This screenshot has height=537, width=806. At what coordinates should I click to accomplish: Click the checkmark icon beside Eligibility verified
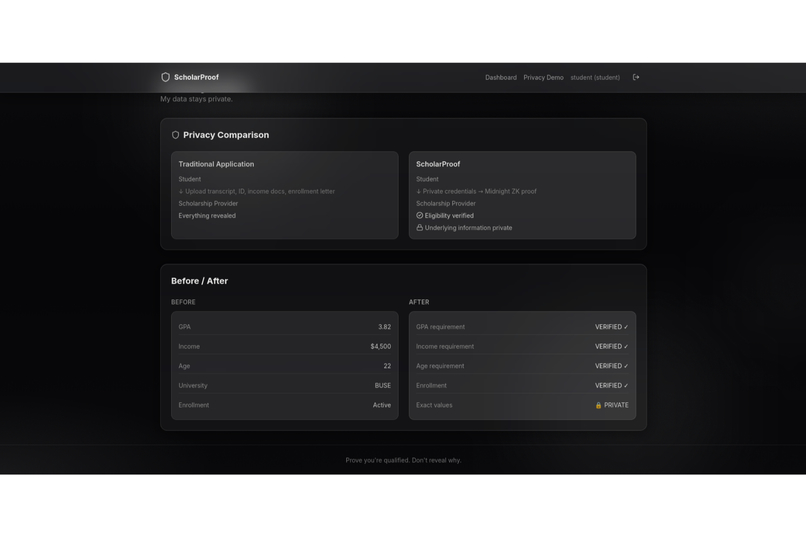pyautogui.click(x=419, y=215)
